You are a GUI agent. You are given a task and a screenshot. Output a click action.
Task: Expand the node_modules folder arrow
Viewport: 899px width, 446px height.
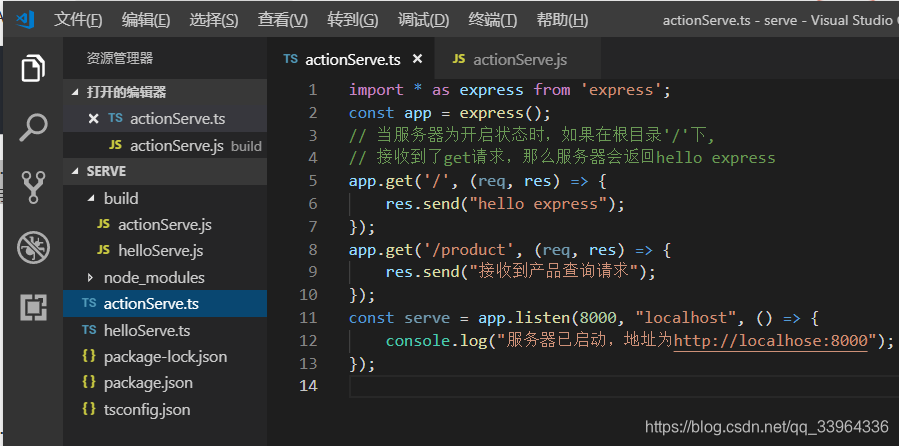pos(91,277)
